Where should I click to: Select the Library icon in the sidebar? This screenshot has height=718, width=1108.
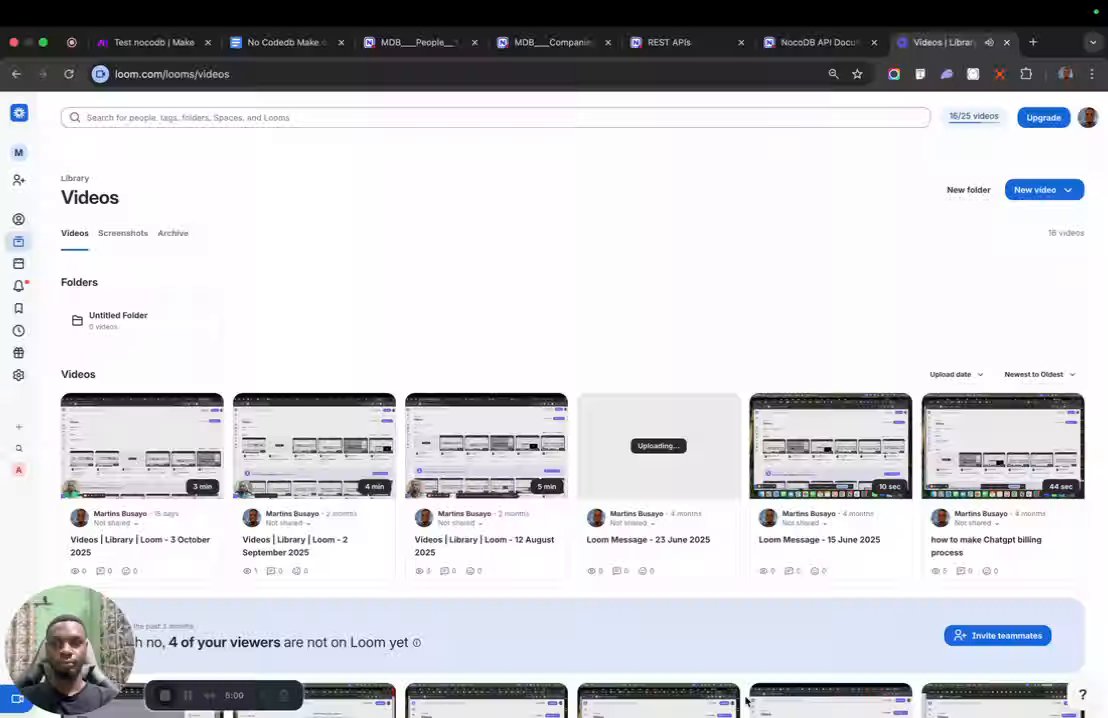click(x=19, y=242)
